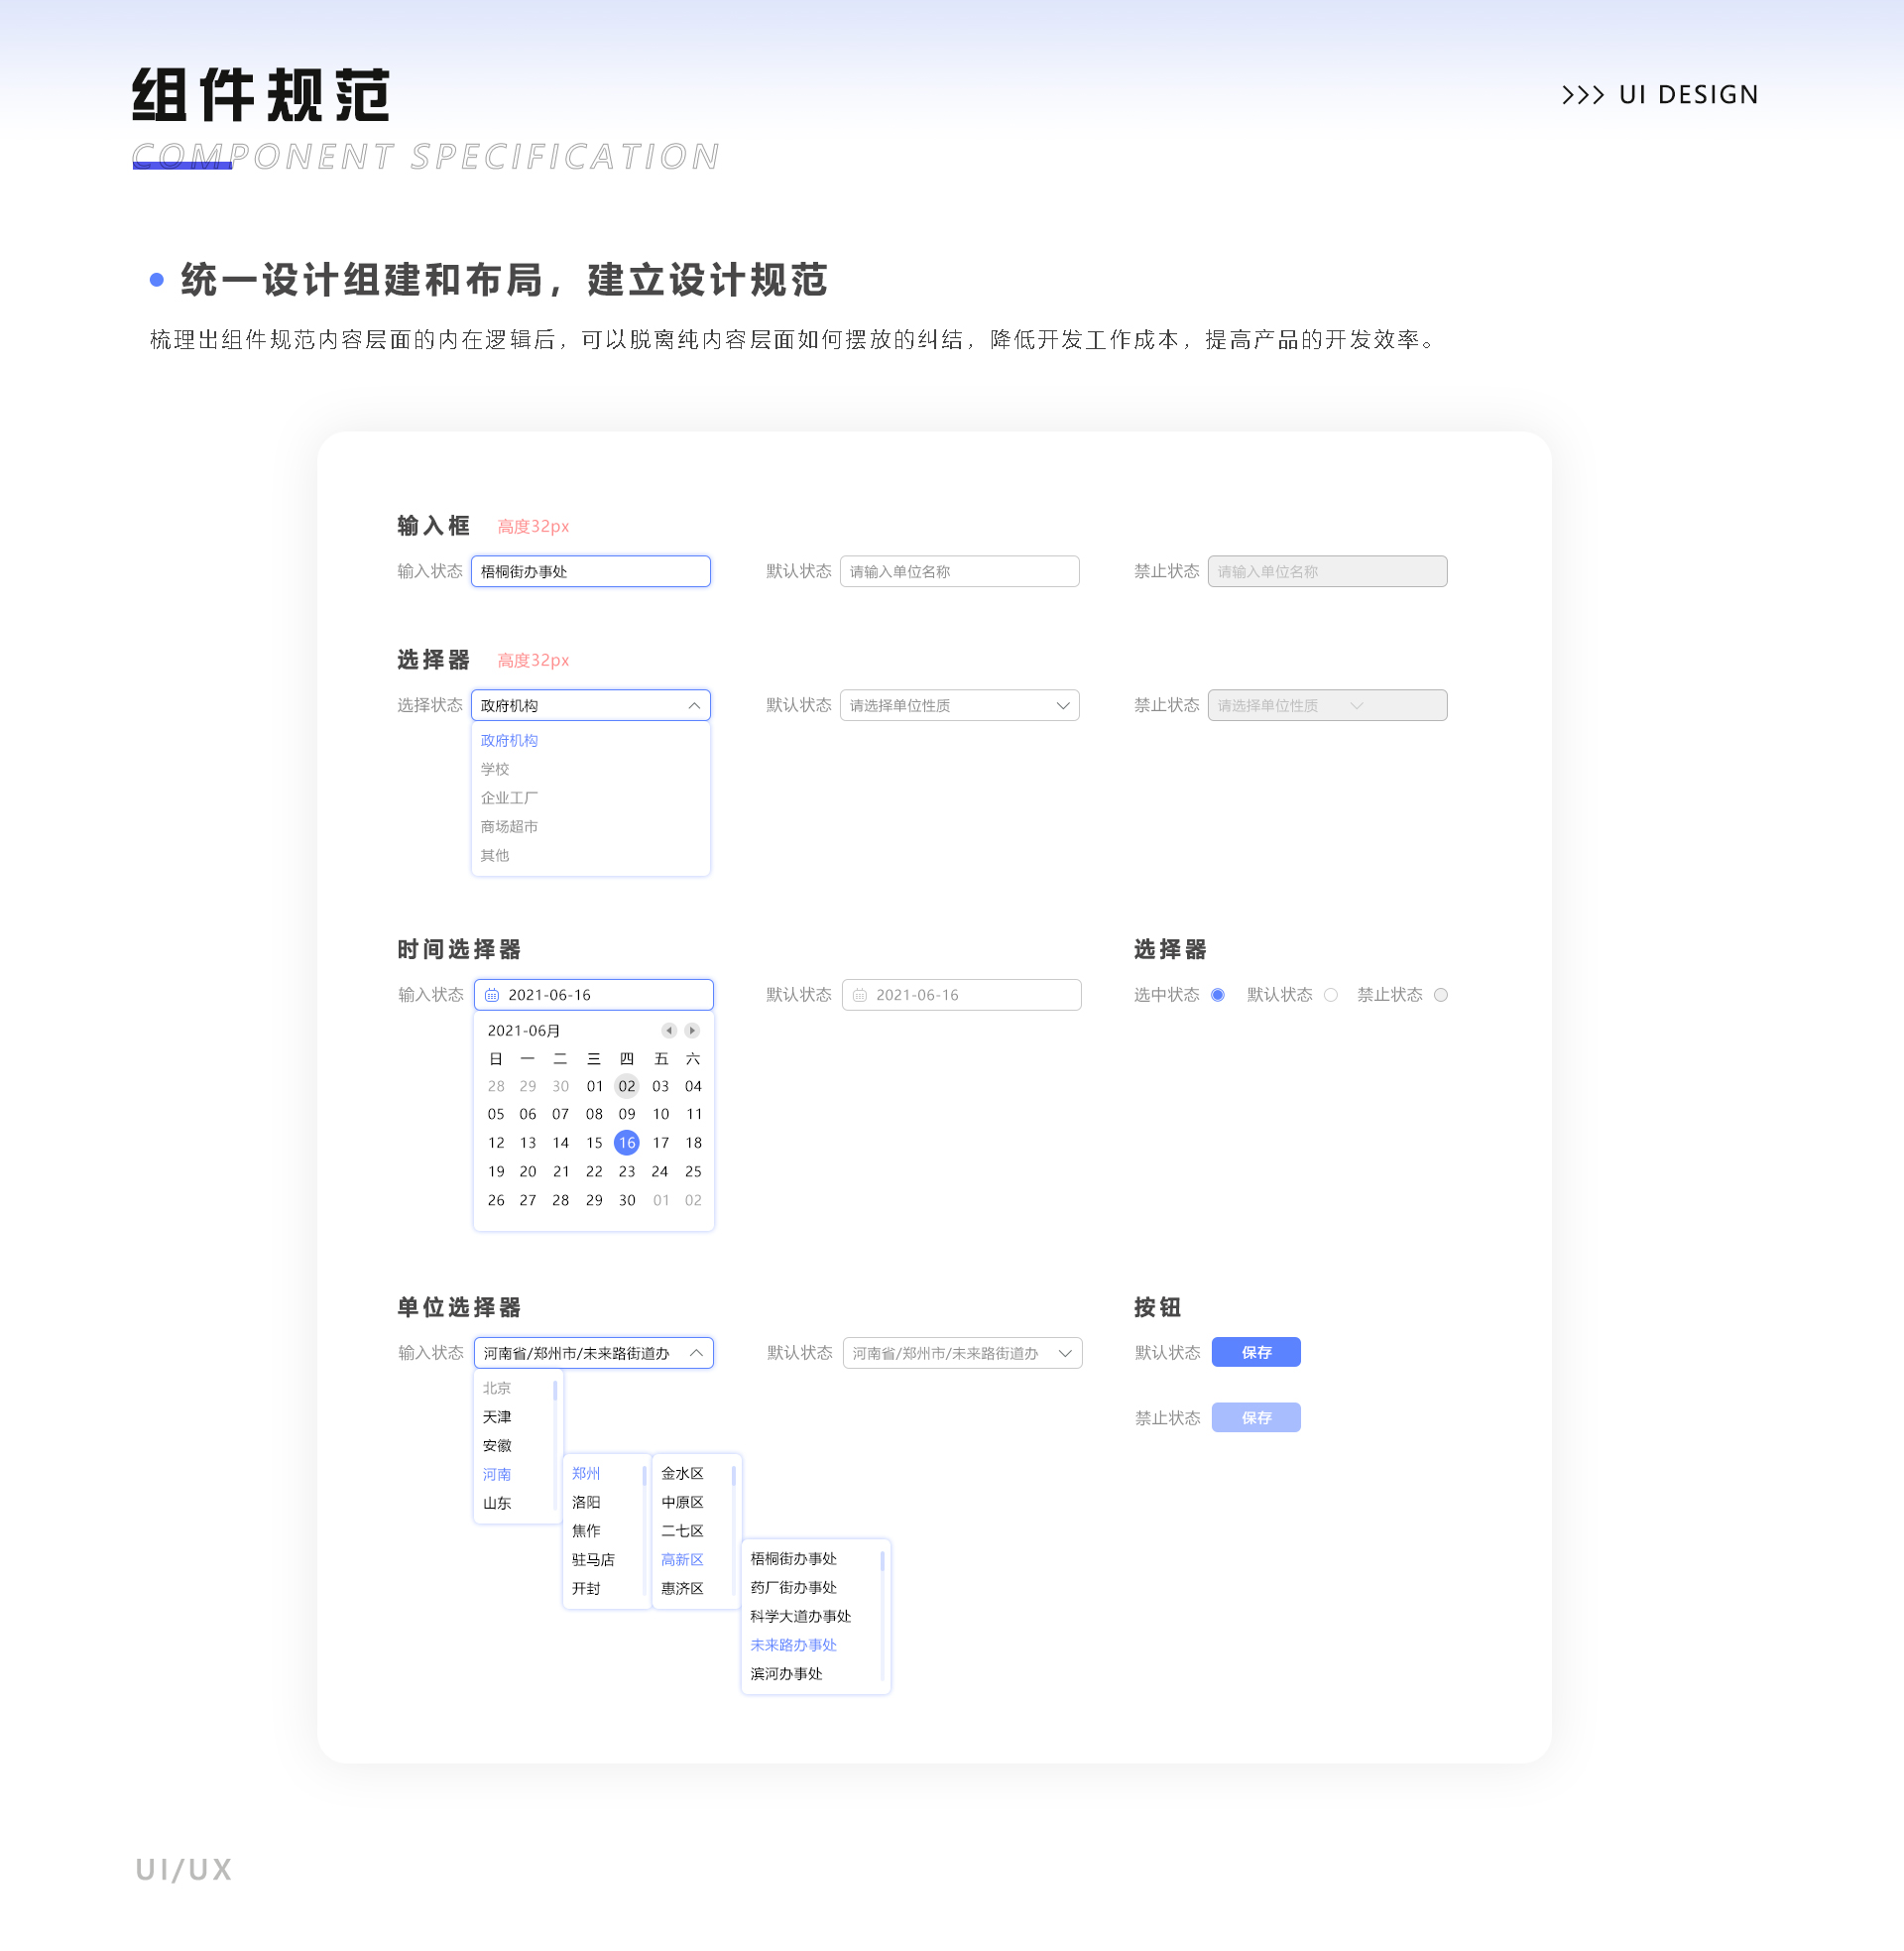This screenshot has width=1904, height=1951.
Task: Choose 其他 from the dropdown list
Action: 495,855
